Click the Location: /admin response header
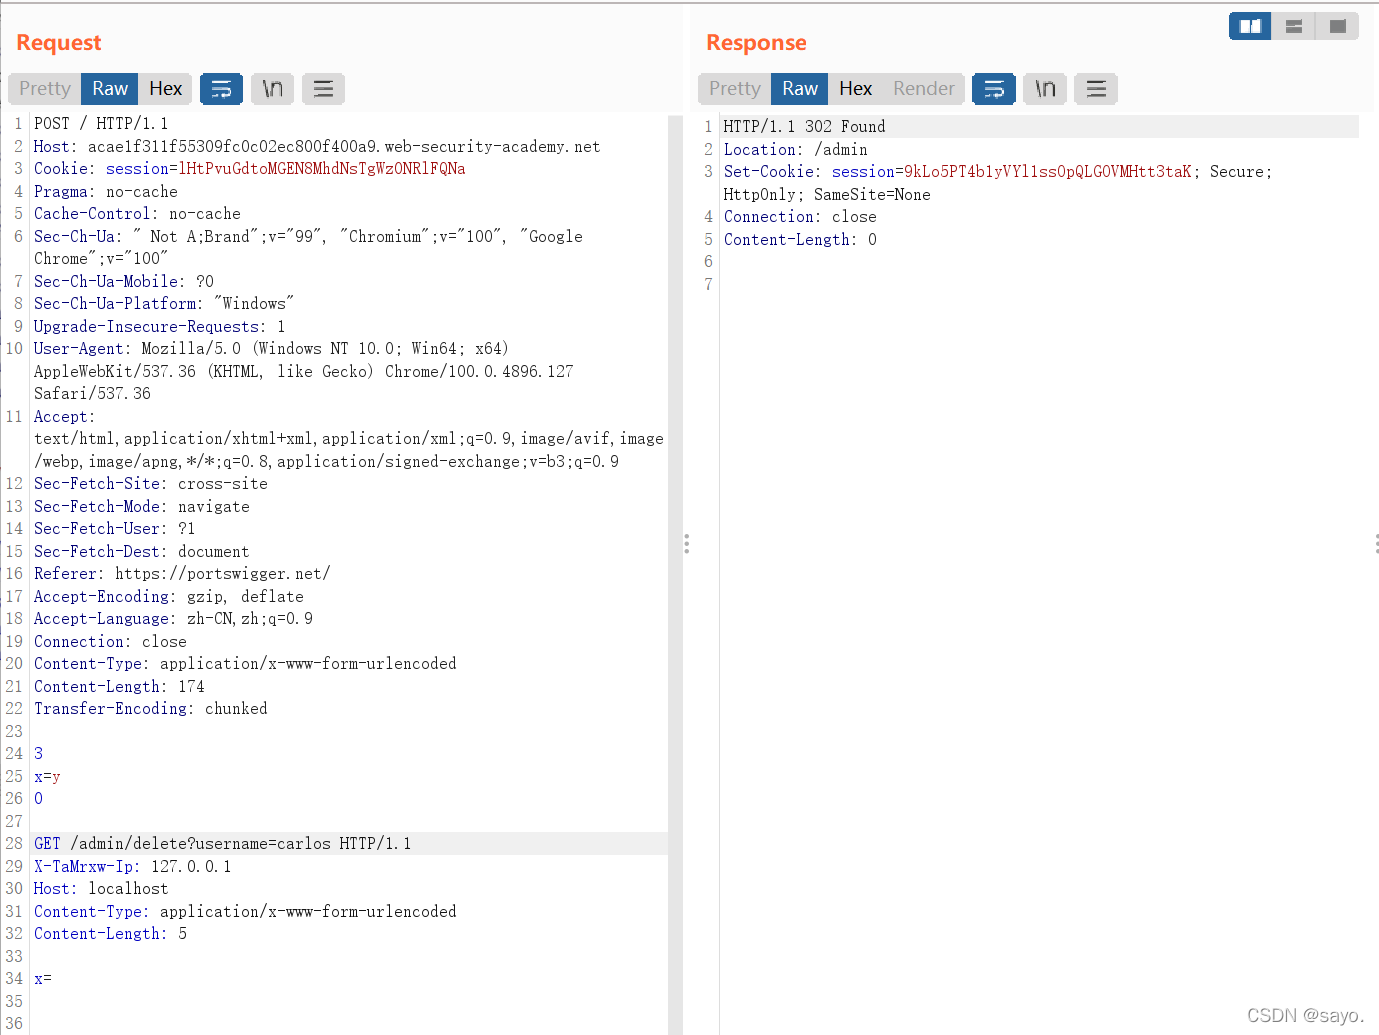The height and width of the screenshot is (1035, 1379). [796, 150]
